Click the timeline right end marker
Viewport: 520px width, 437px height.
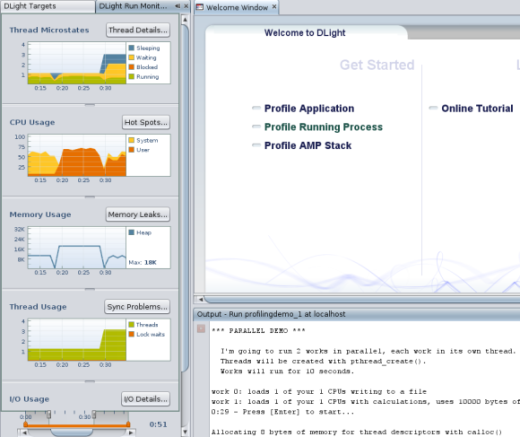click(x=128, y=424)
